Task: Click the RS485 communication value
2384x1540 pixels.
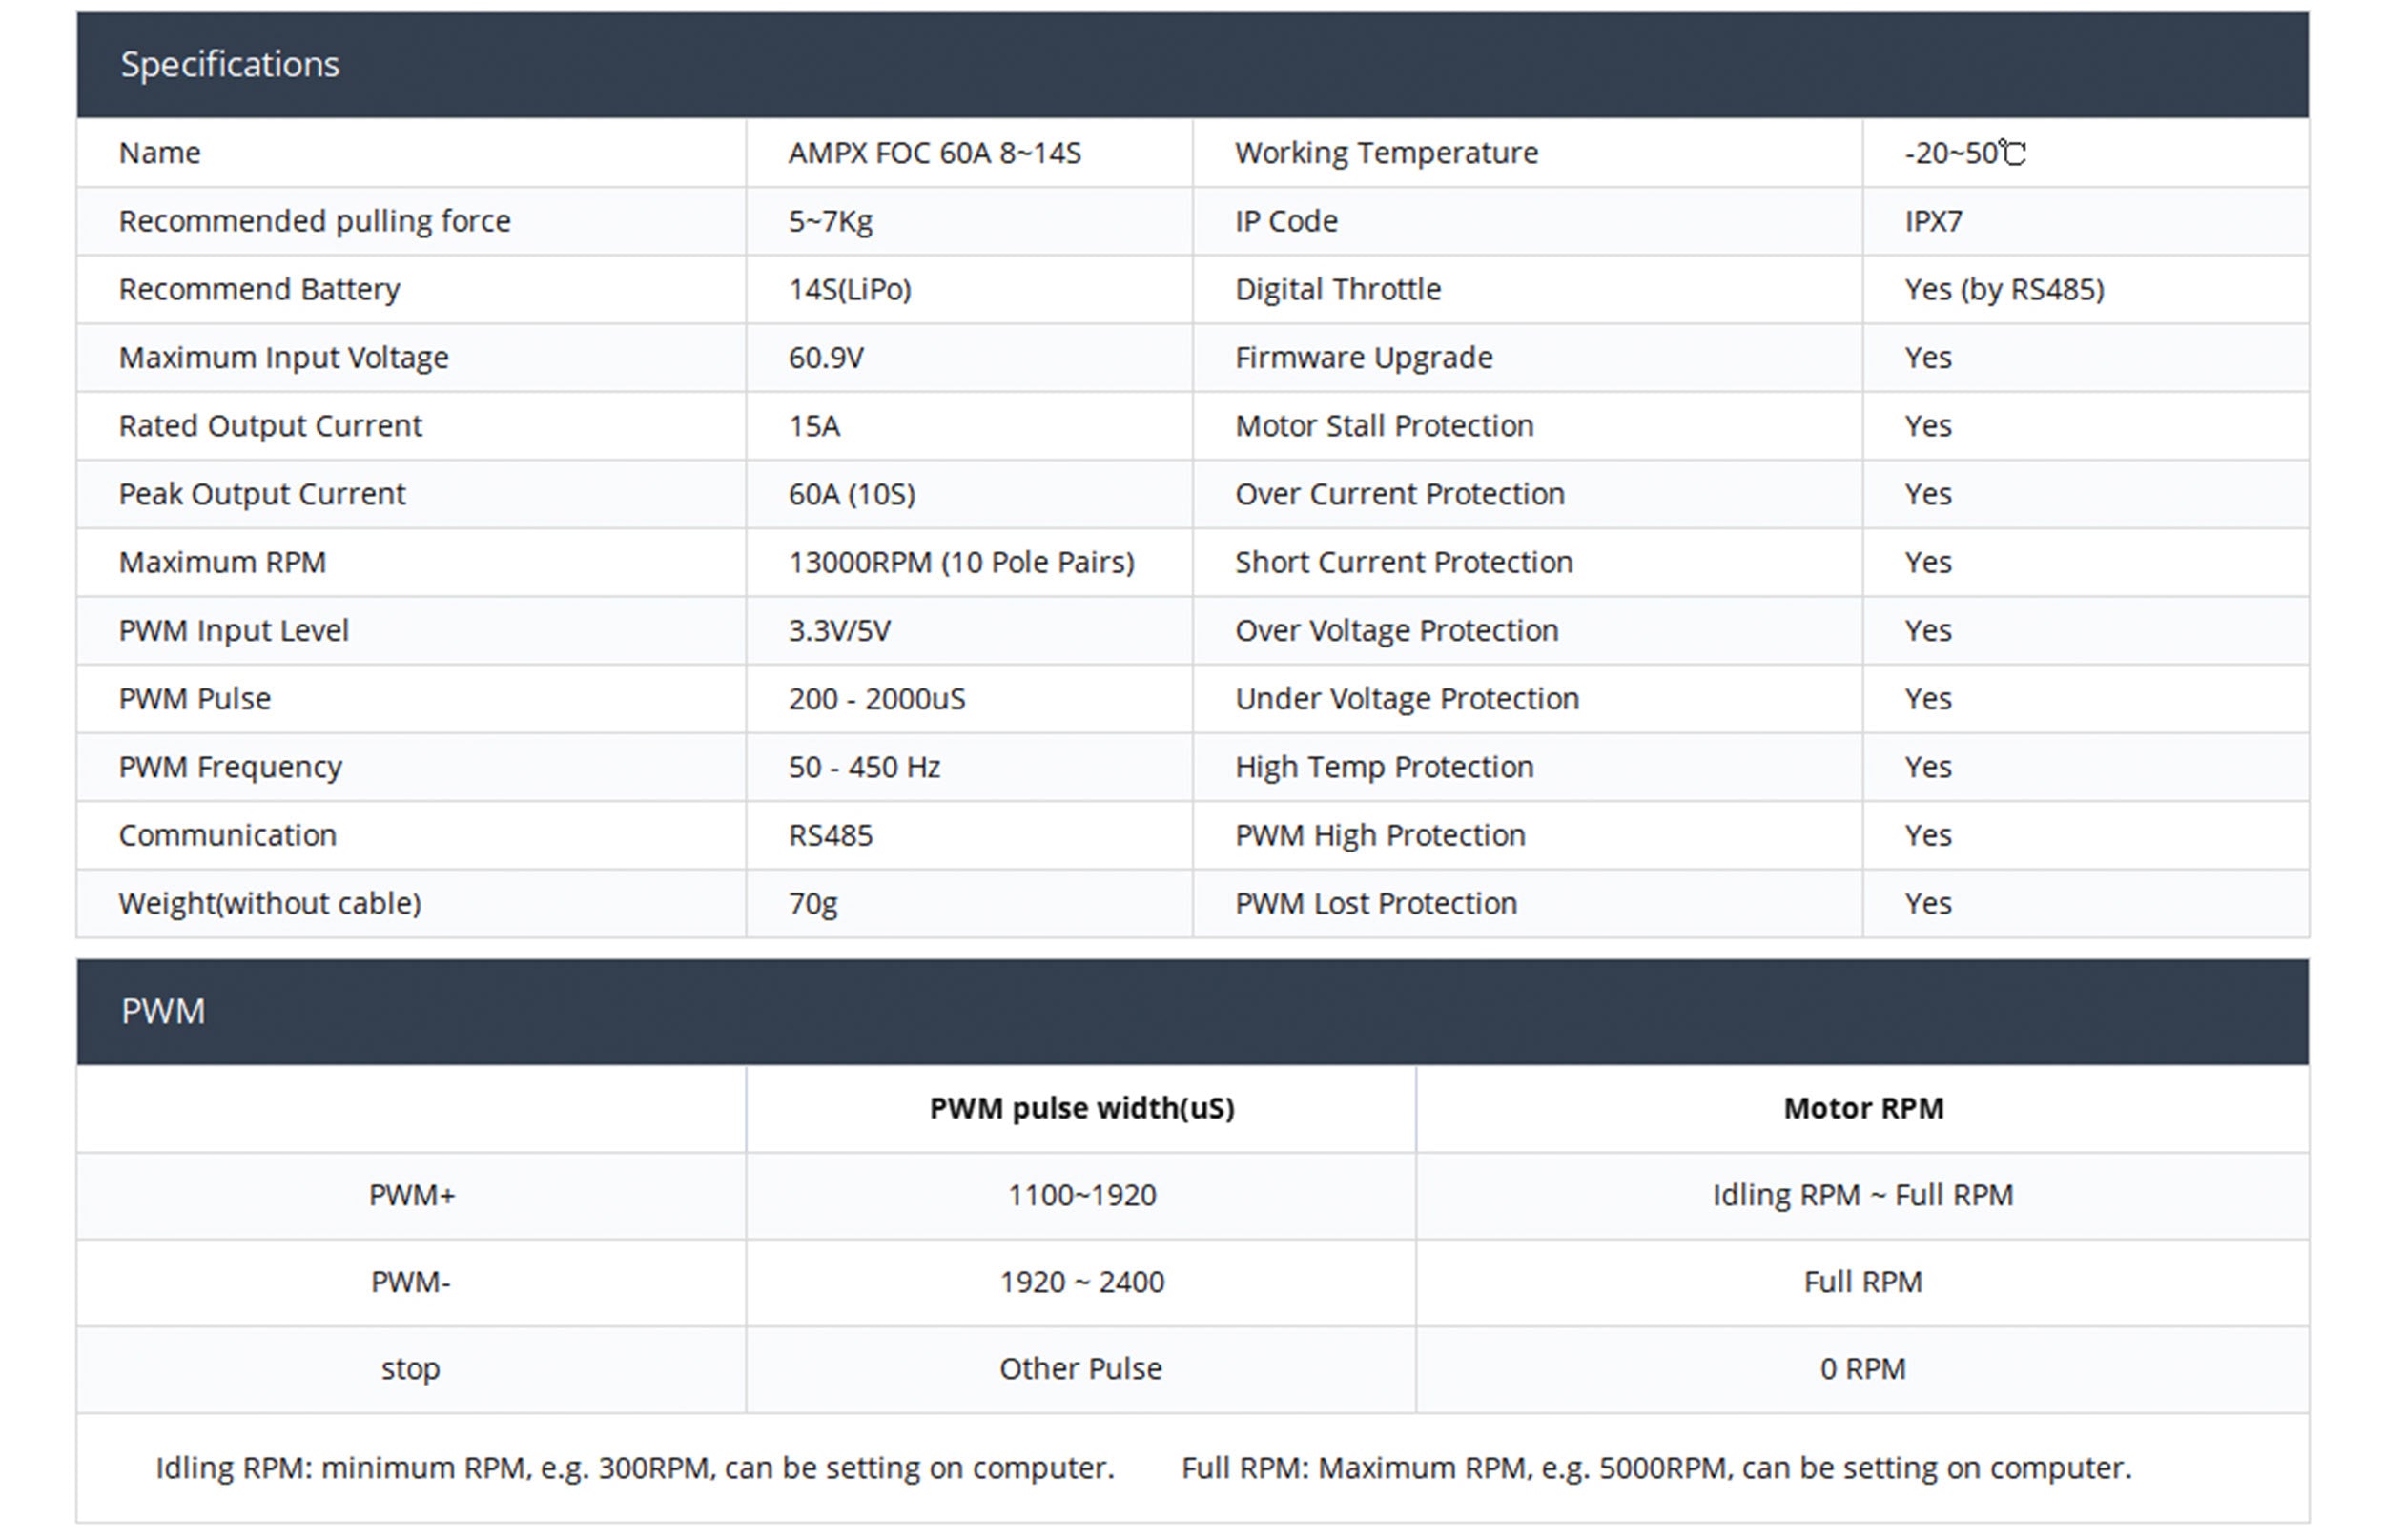Action: pyautogui.click(x=830, y=835)
